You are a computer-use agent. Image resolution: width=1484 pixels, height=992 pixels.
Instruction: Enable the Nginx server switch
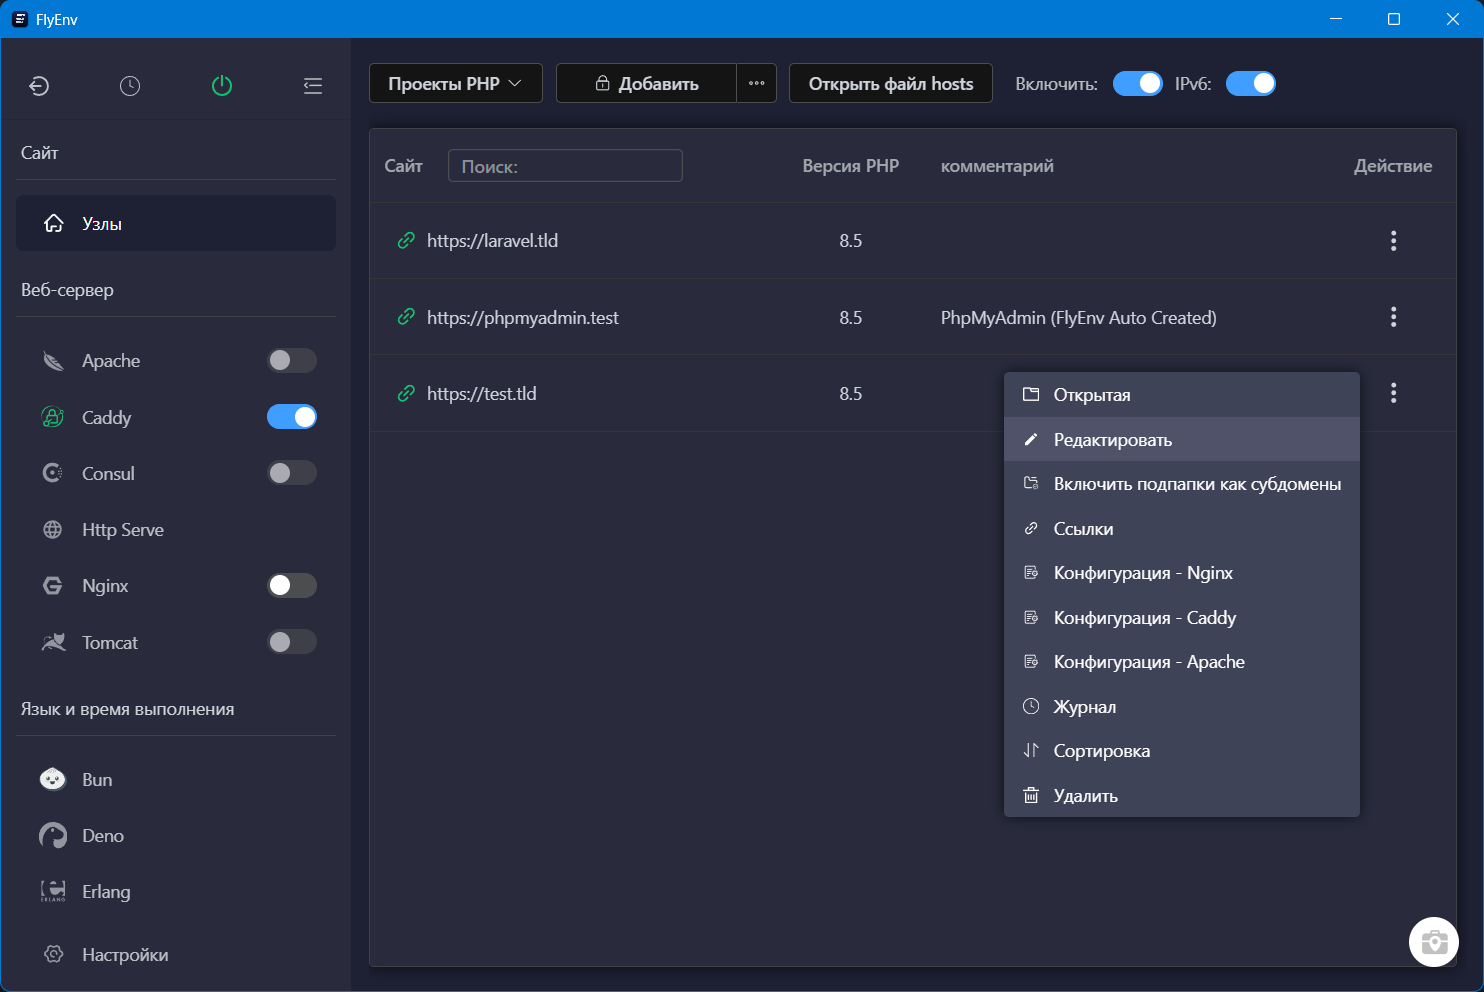click(x=292, y=585)
